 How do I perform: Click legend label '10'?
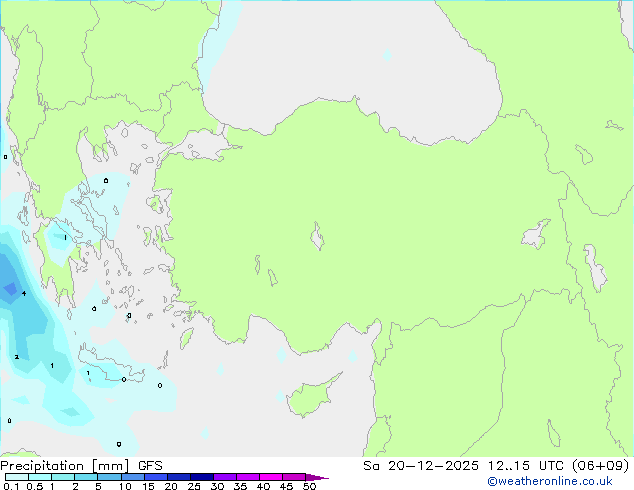(x=125, y=486)
